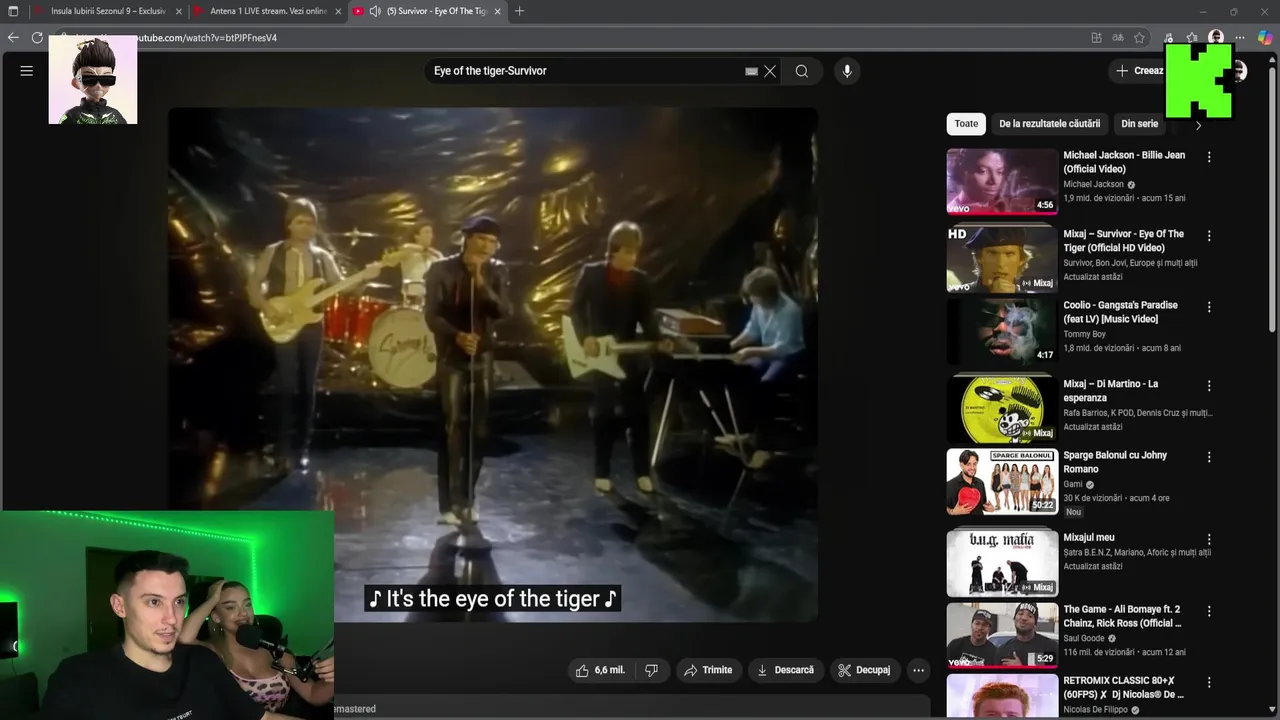Viewport: 1280px width, 720px height.
Task: Open the Creează create menu
Action: coord(1140,71)
